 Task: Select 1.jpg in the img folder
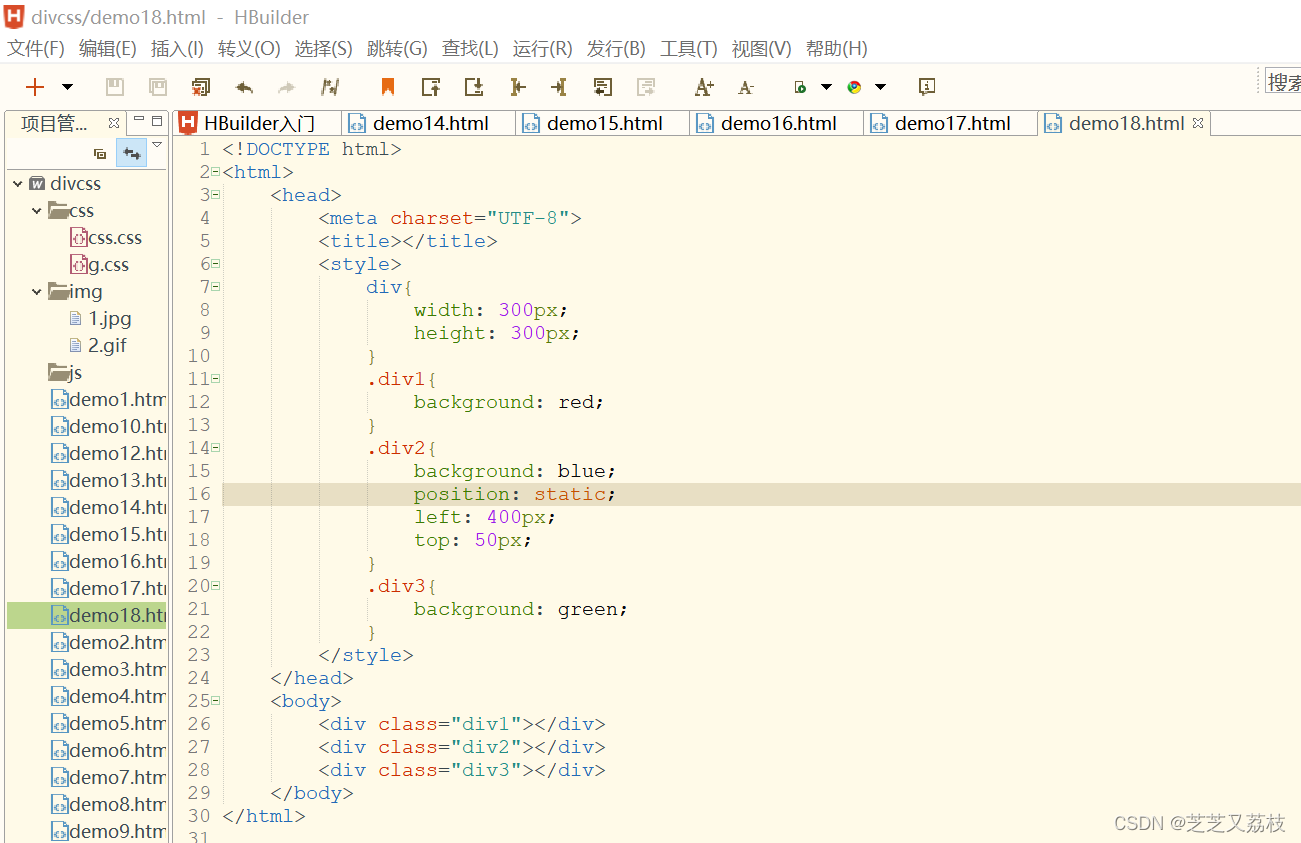[x=100, y=319]
